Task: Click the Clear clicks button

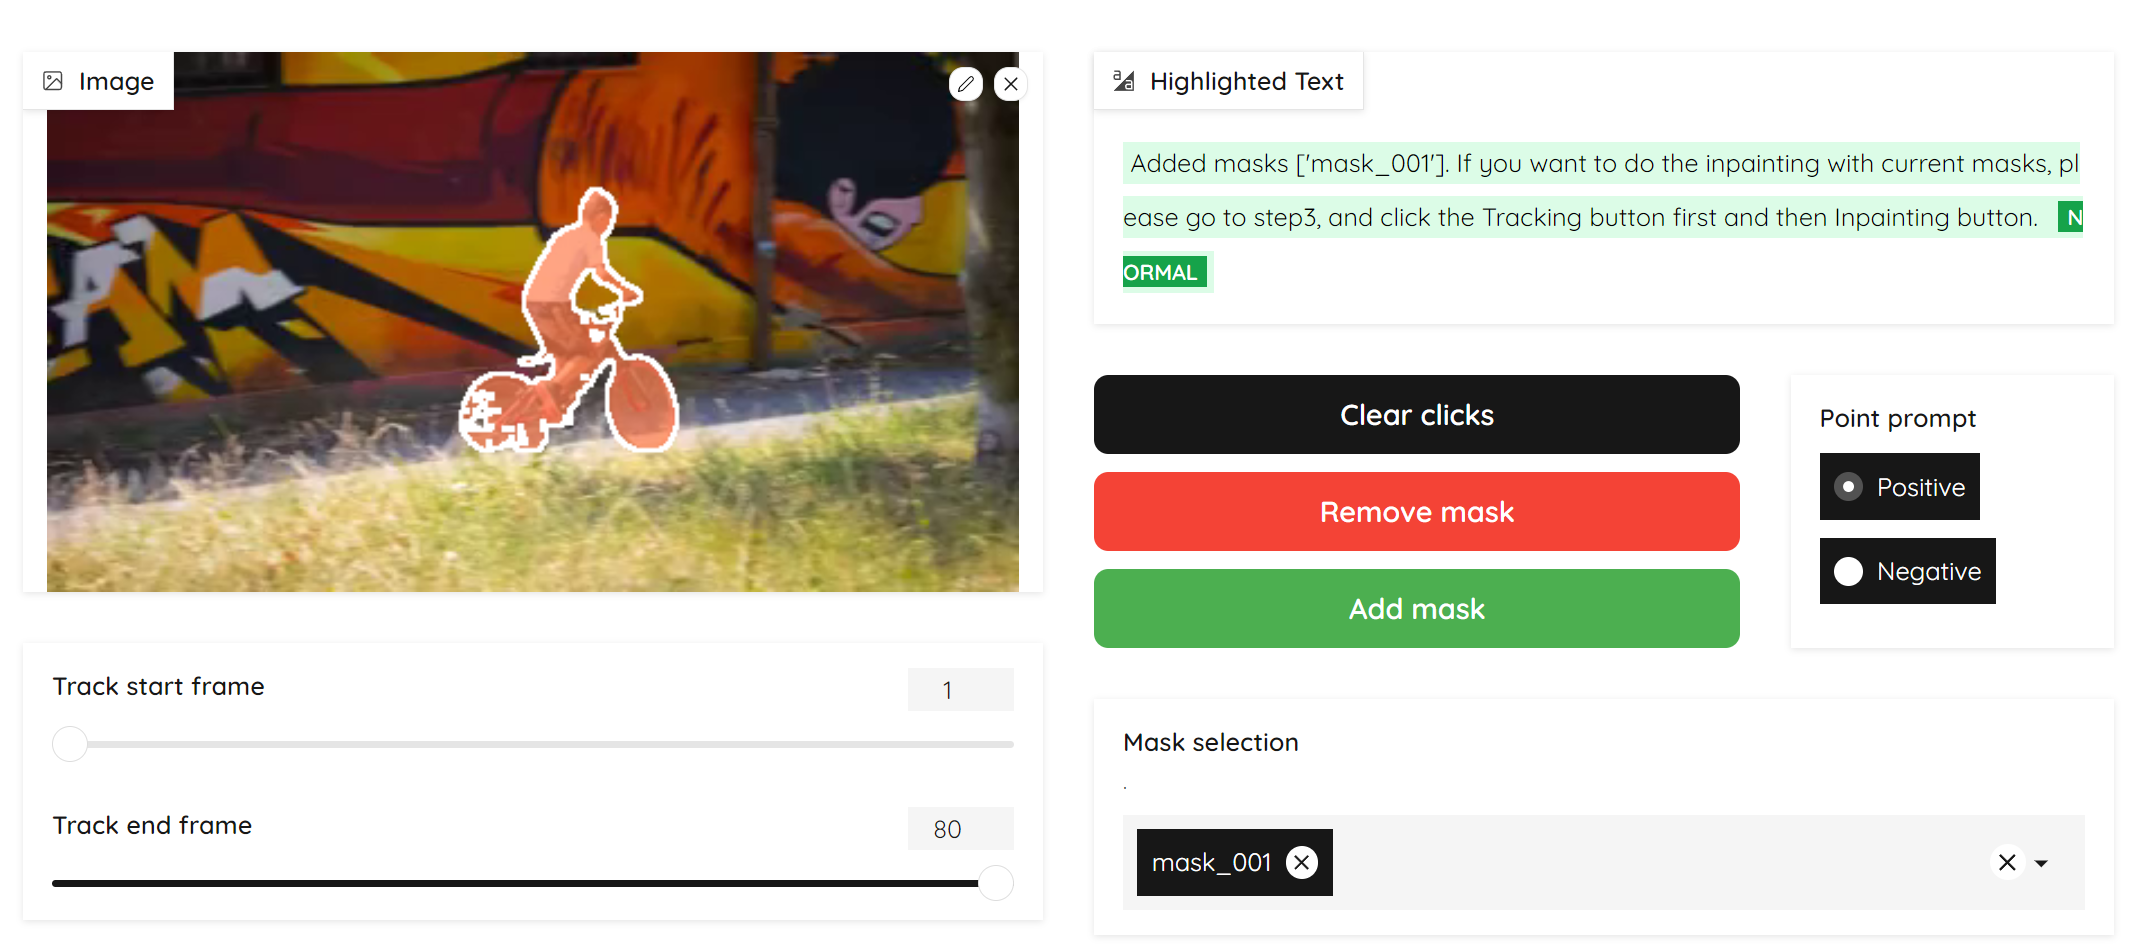Action: coord(1416,415)
